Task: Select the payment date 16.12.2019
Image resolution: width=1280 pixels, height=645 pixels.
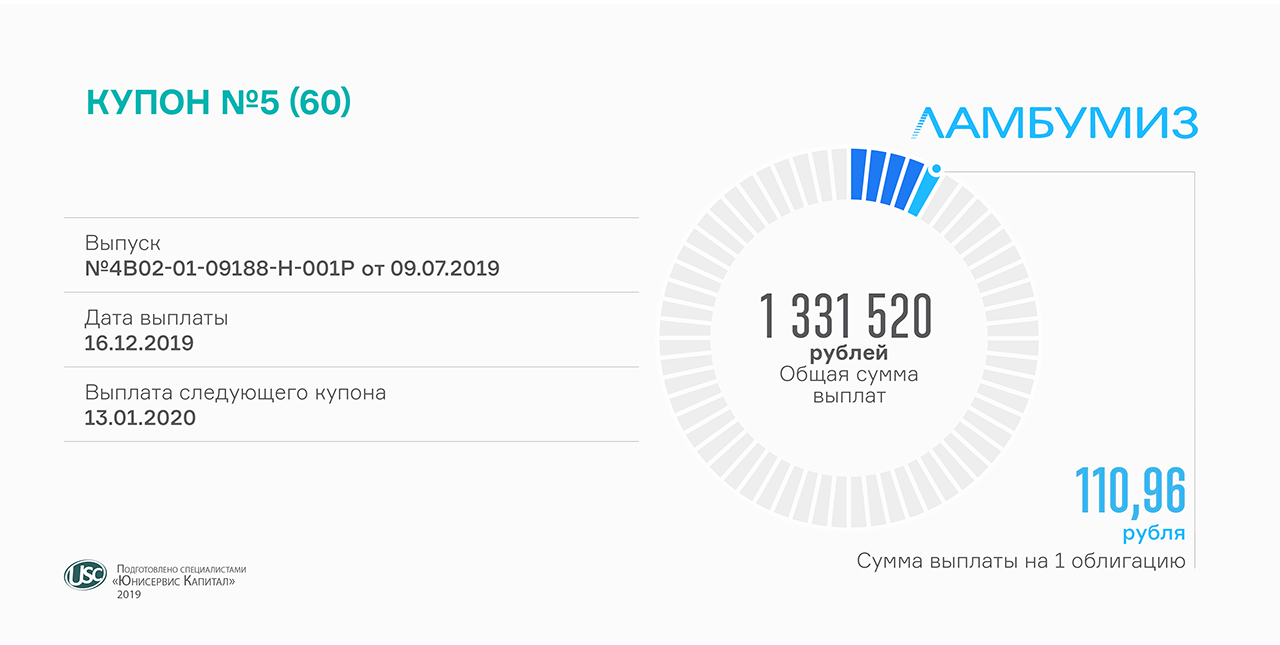Action: (139, 343)
